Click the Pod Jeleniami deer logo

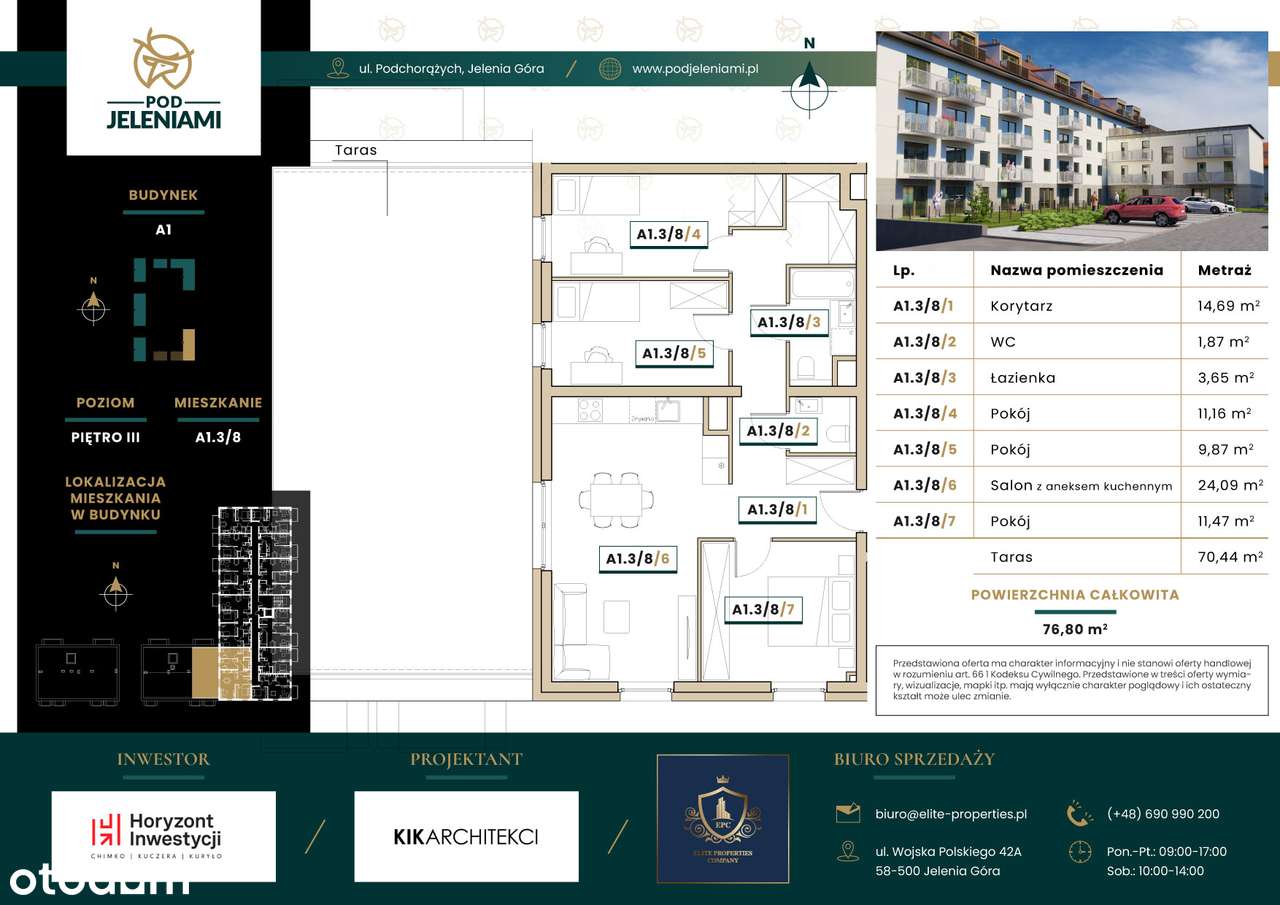pos(164,80)
